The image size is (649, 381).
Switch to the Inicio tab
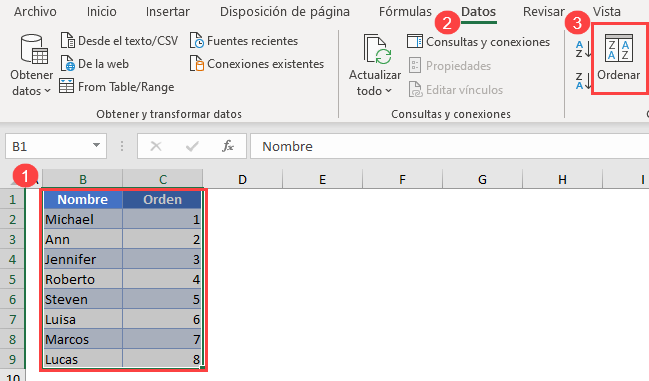pos(101,12)
